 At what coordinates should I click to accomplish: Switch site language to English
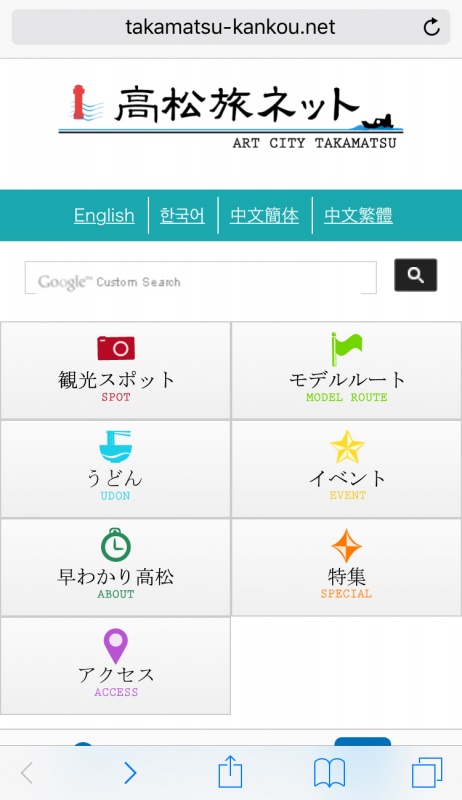(104, 215)
